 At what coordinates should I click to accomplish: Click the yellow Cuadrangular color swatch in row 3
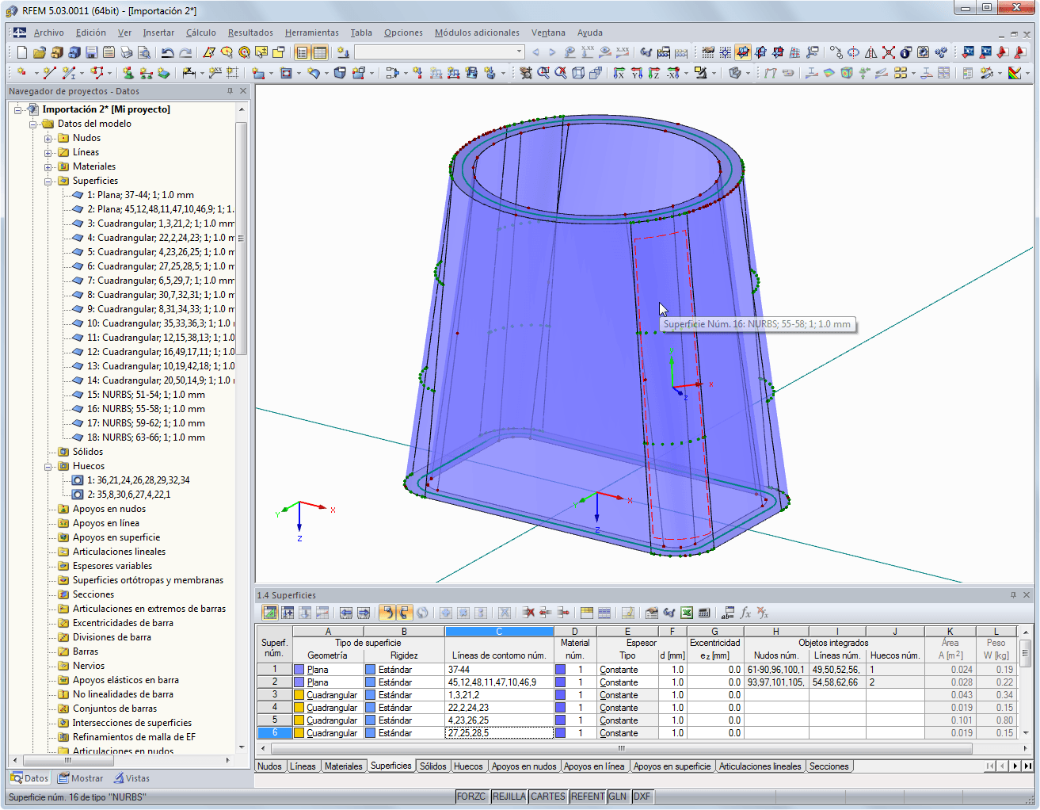(x=299, y=695)
